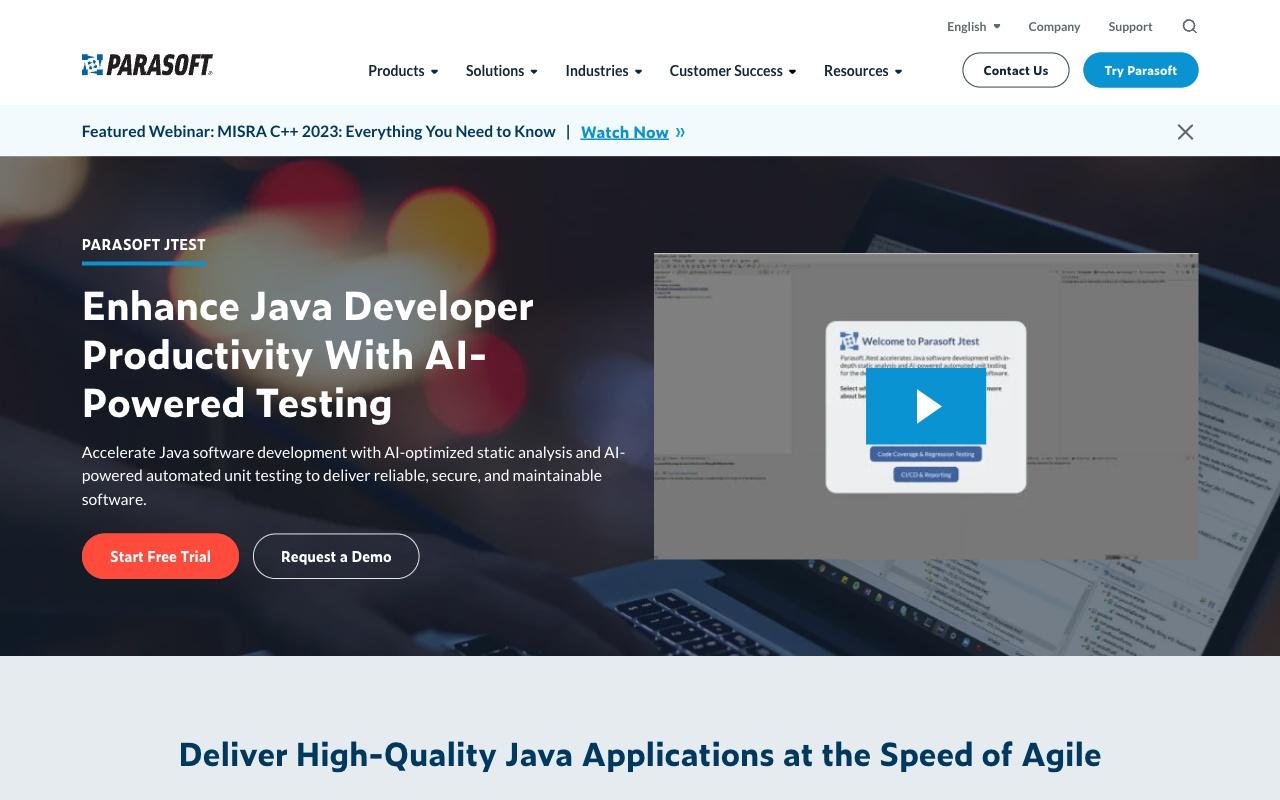Click the Featured Webinar MISRA C++ 2023 text
The image size is (1280, 800).
tap(318, 132)
